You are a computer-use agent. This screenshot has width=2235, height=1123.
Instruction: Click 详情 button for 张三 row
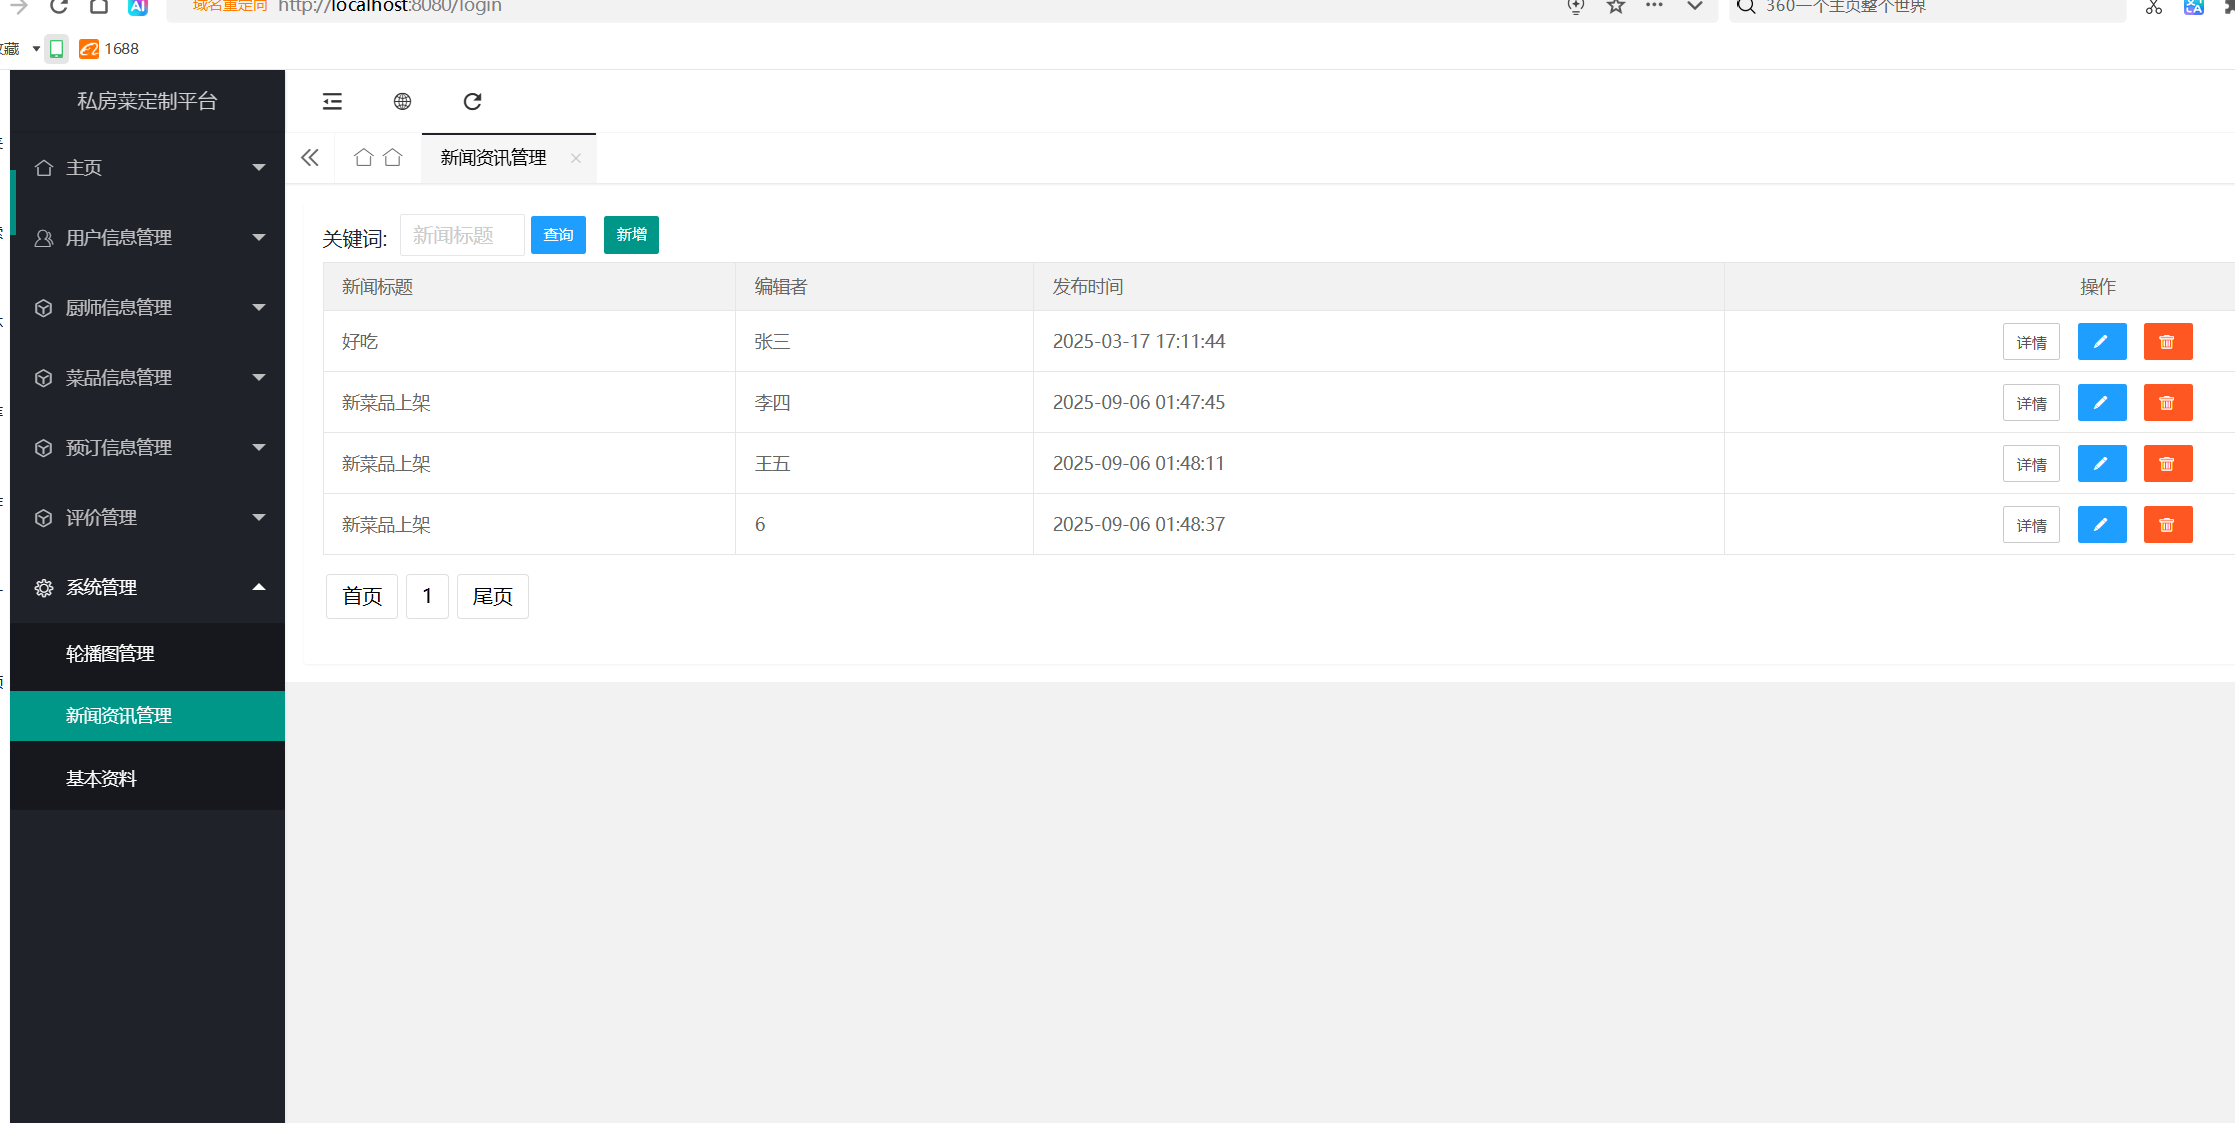point(2031,342)
